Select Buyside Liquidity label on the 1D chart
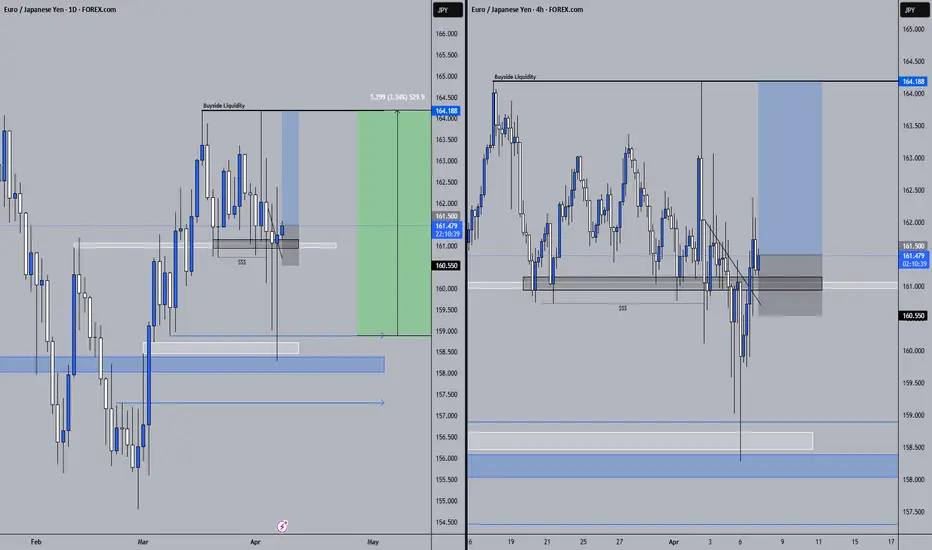The width and height of the screenshot is (932, 550). [224, 106]
